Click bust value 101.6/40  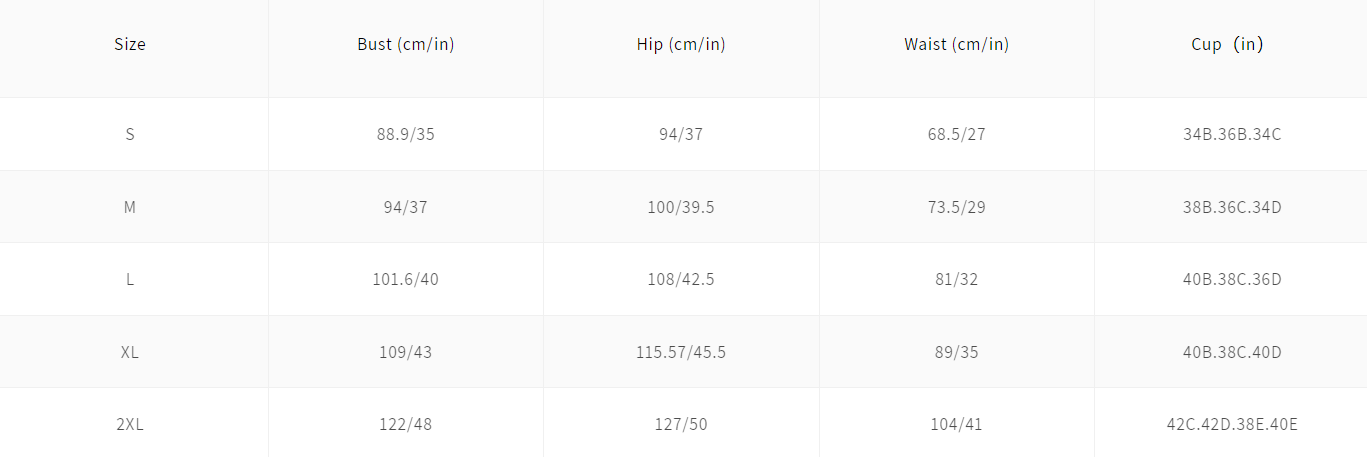406,280
